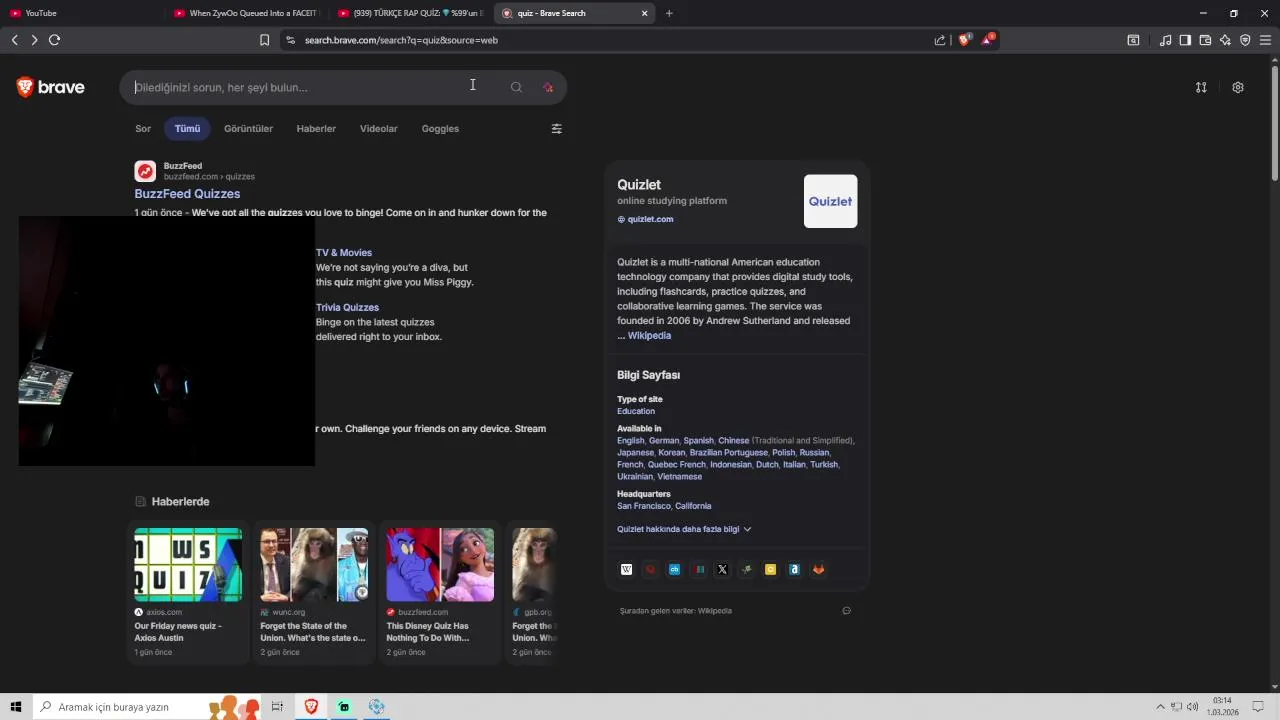1280x720 pixels.
Task: Select the Goggles tab
Action: pyautogui.click(x=440, y=128)
